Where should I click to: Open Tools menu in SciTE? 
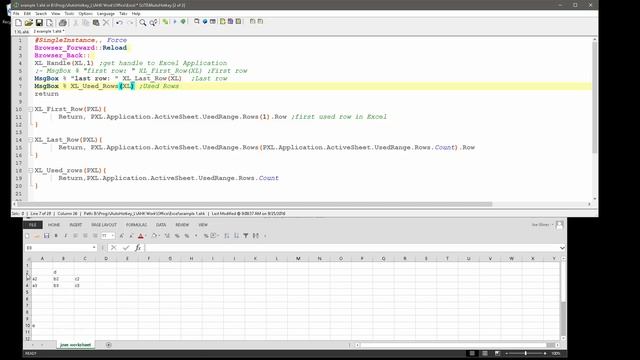[69, 13]
